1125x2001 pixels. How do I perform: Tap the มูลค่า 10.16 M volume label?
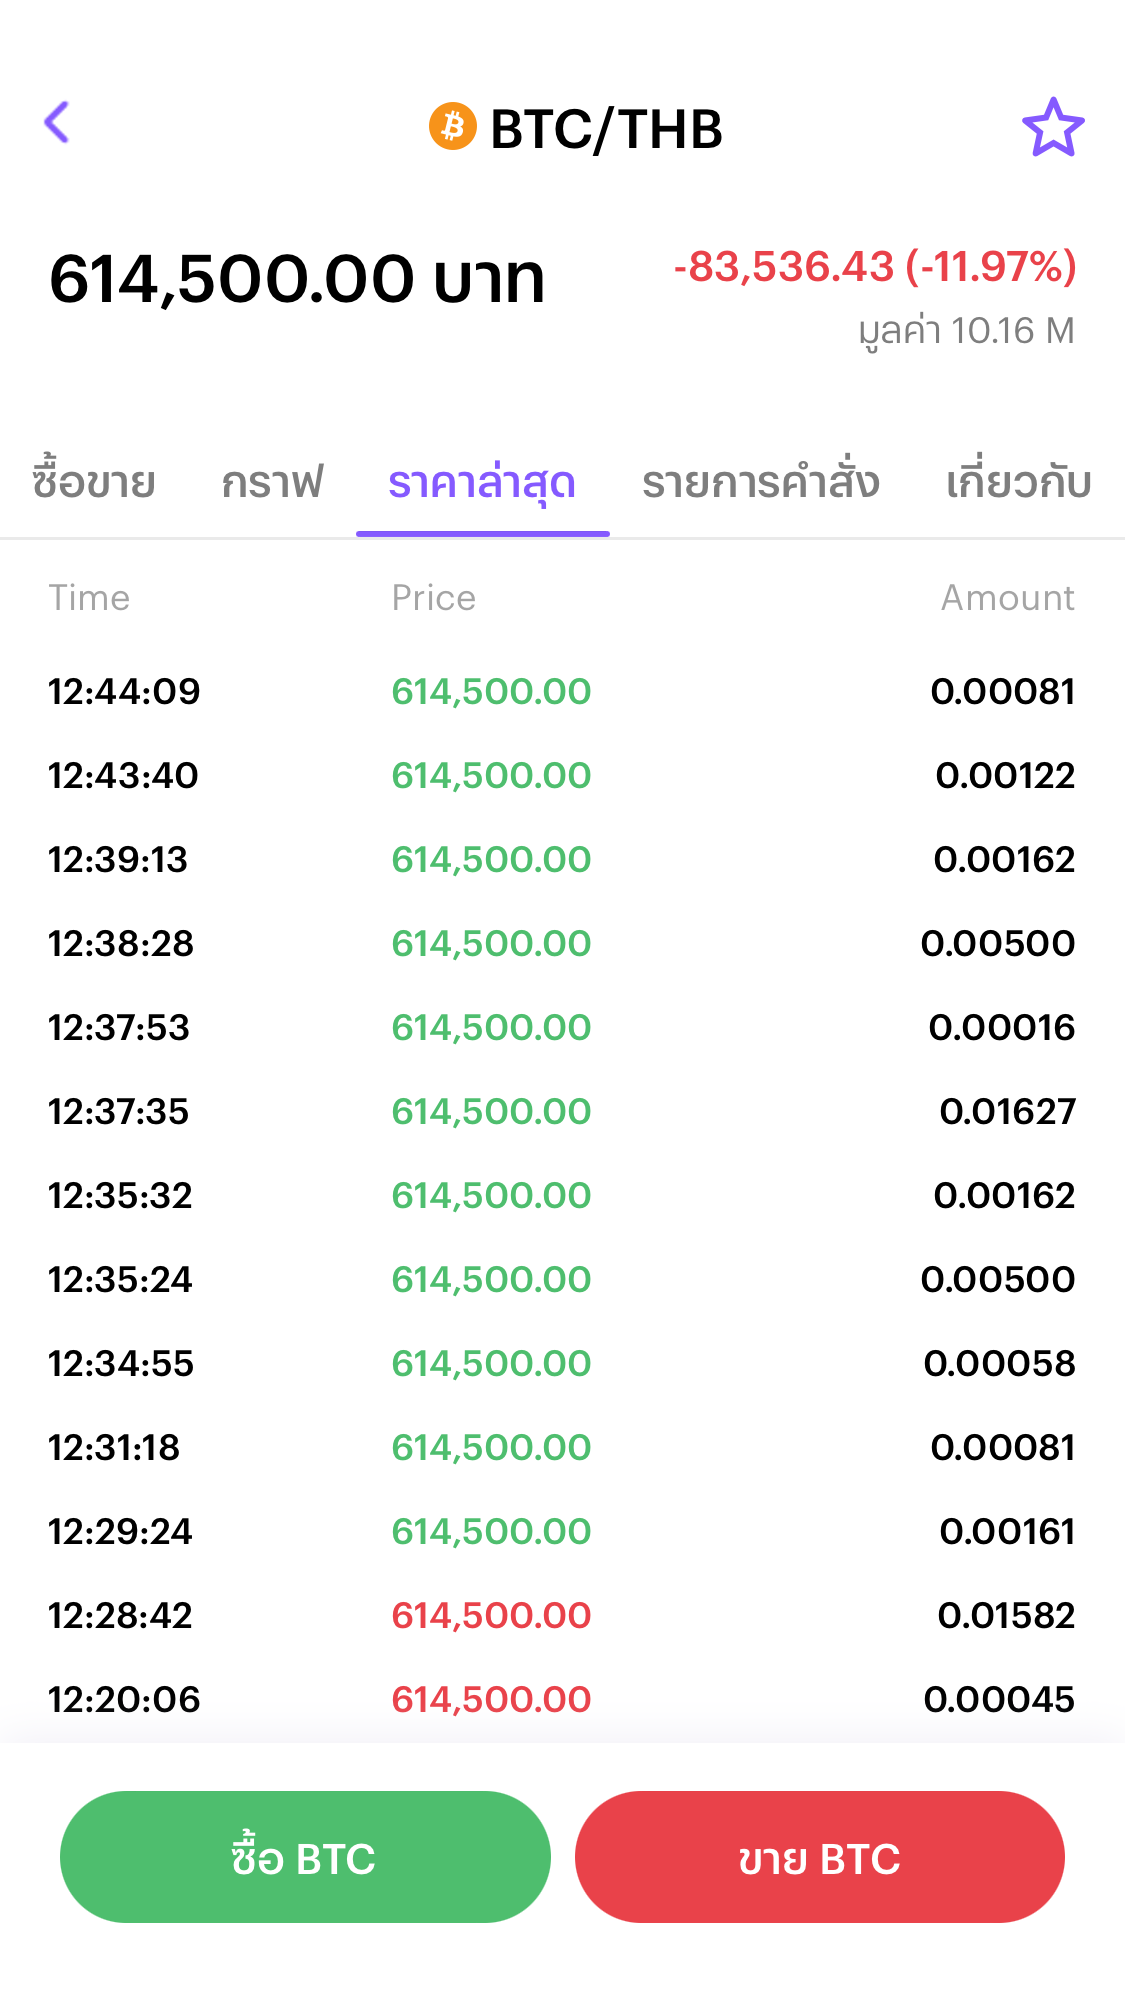point(966,331)
